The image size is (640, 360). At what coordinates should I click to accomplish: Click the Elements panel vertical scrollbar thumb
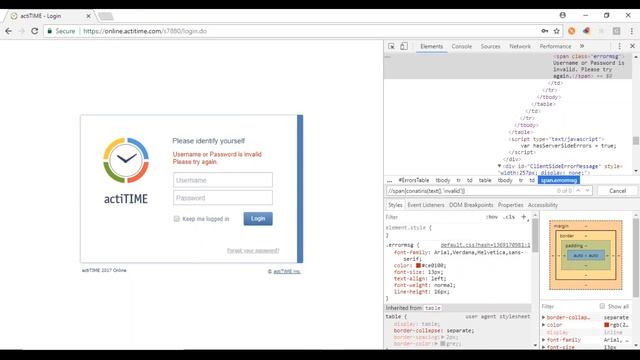coord(636,140)
